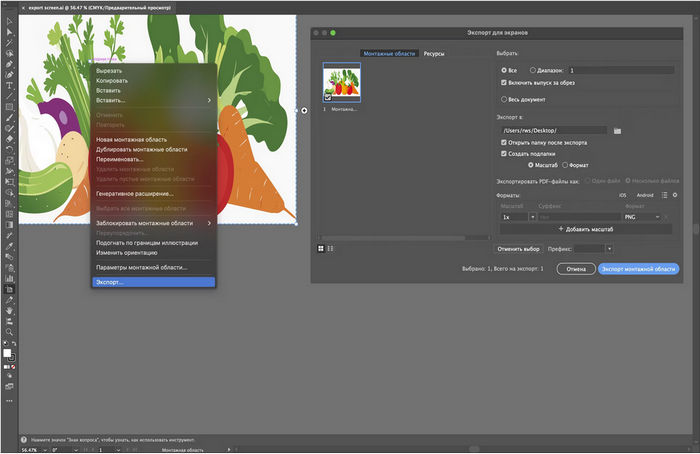Select the Rectangle shape tool
This screenshot has width=700, height=454.
click(8, 107)
